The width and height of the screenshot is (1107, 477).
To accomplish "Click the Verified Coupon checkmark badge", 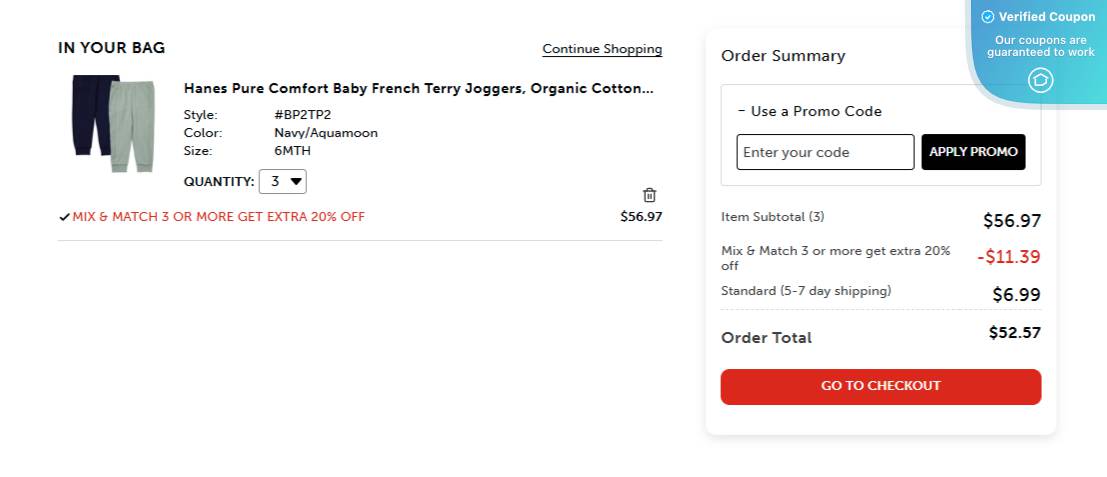I will (x=988, y=17).
